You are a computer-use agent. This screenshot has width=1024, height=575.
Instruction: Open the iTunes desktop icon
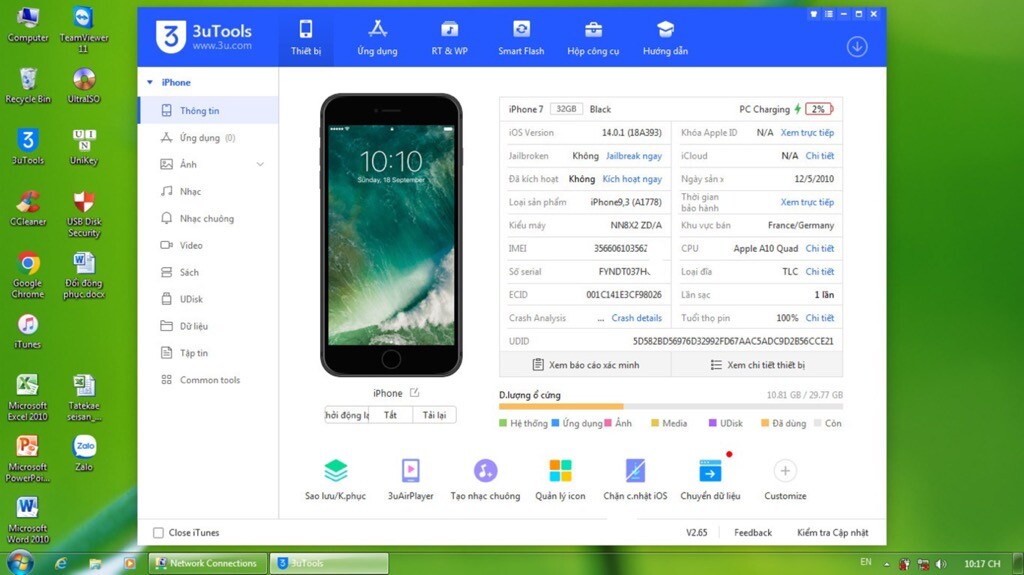click(27, 331)
